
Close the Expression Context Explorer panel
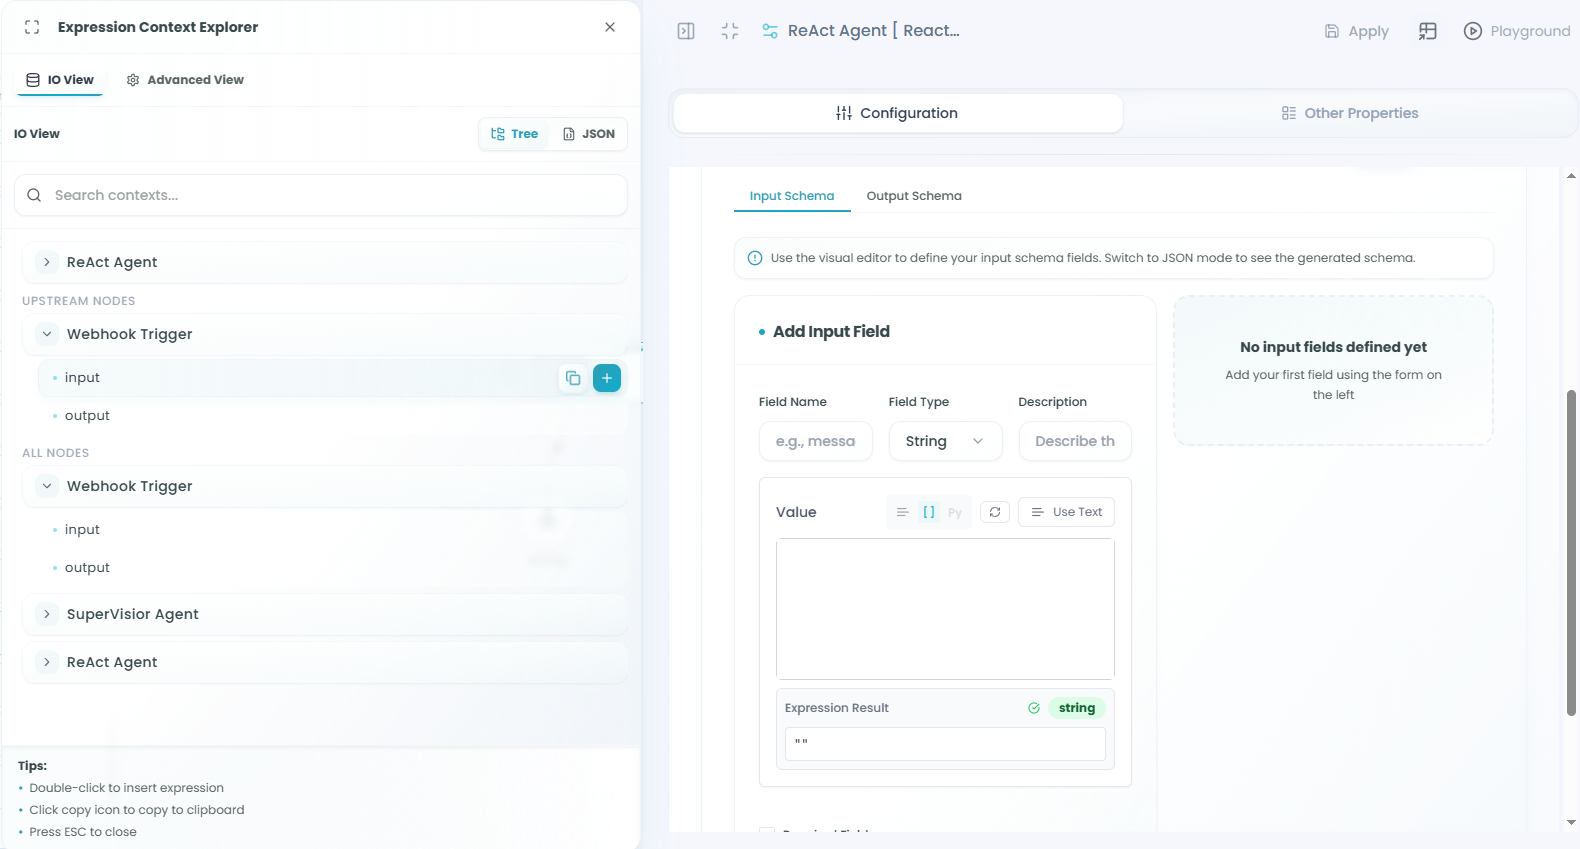click(x=610, y=27)
